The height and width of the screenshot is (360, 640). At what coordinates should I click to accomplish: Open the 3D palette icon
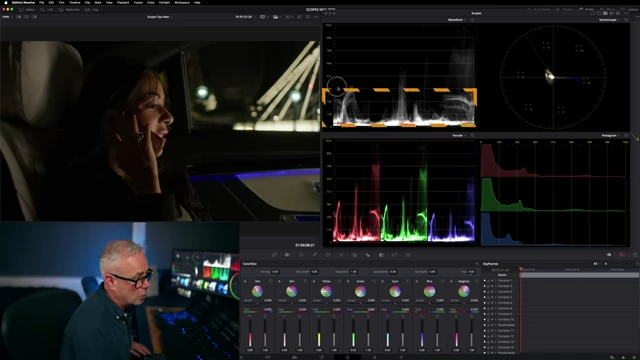pos(408,255)
